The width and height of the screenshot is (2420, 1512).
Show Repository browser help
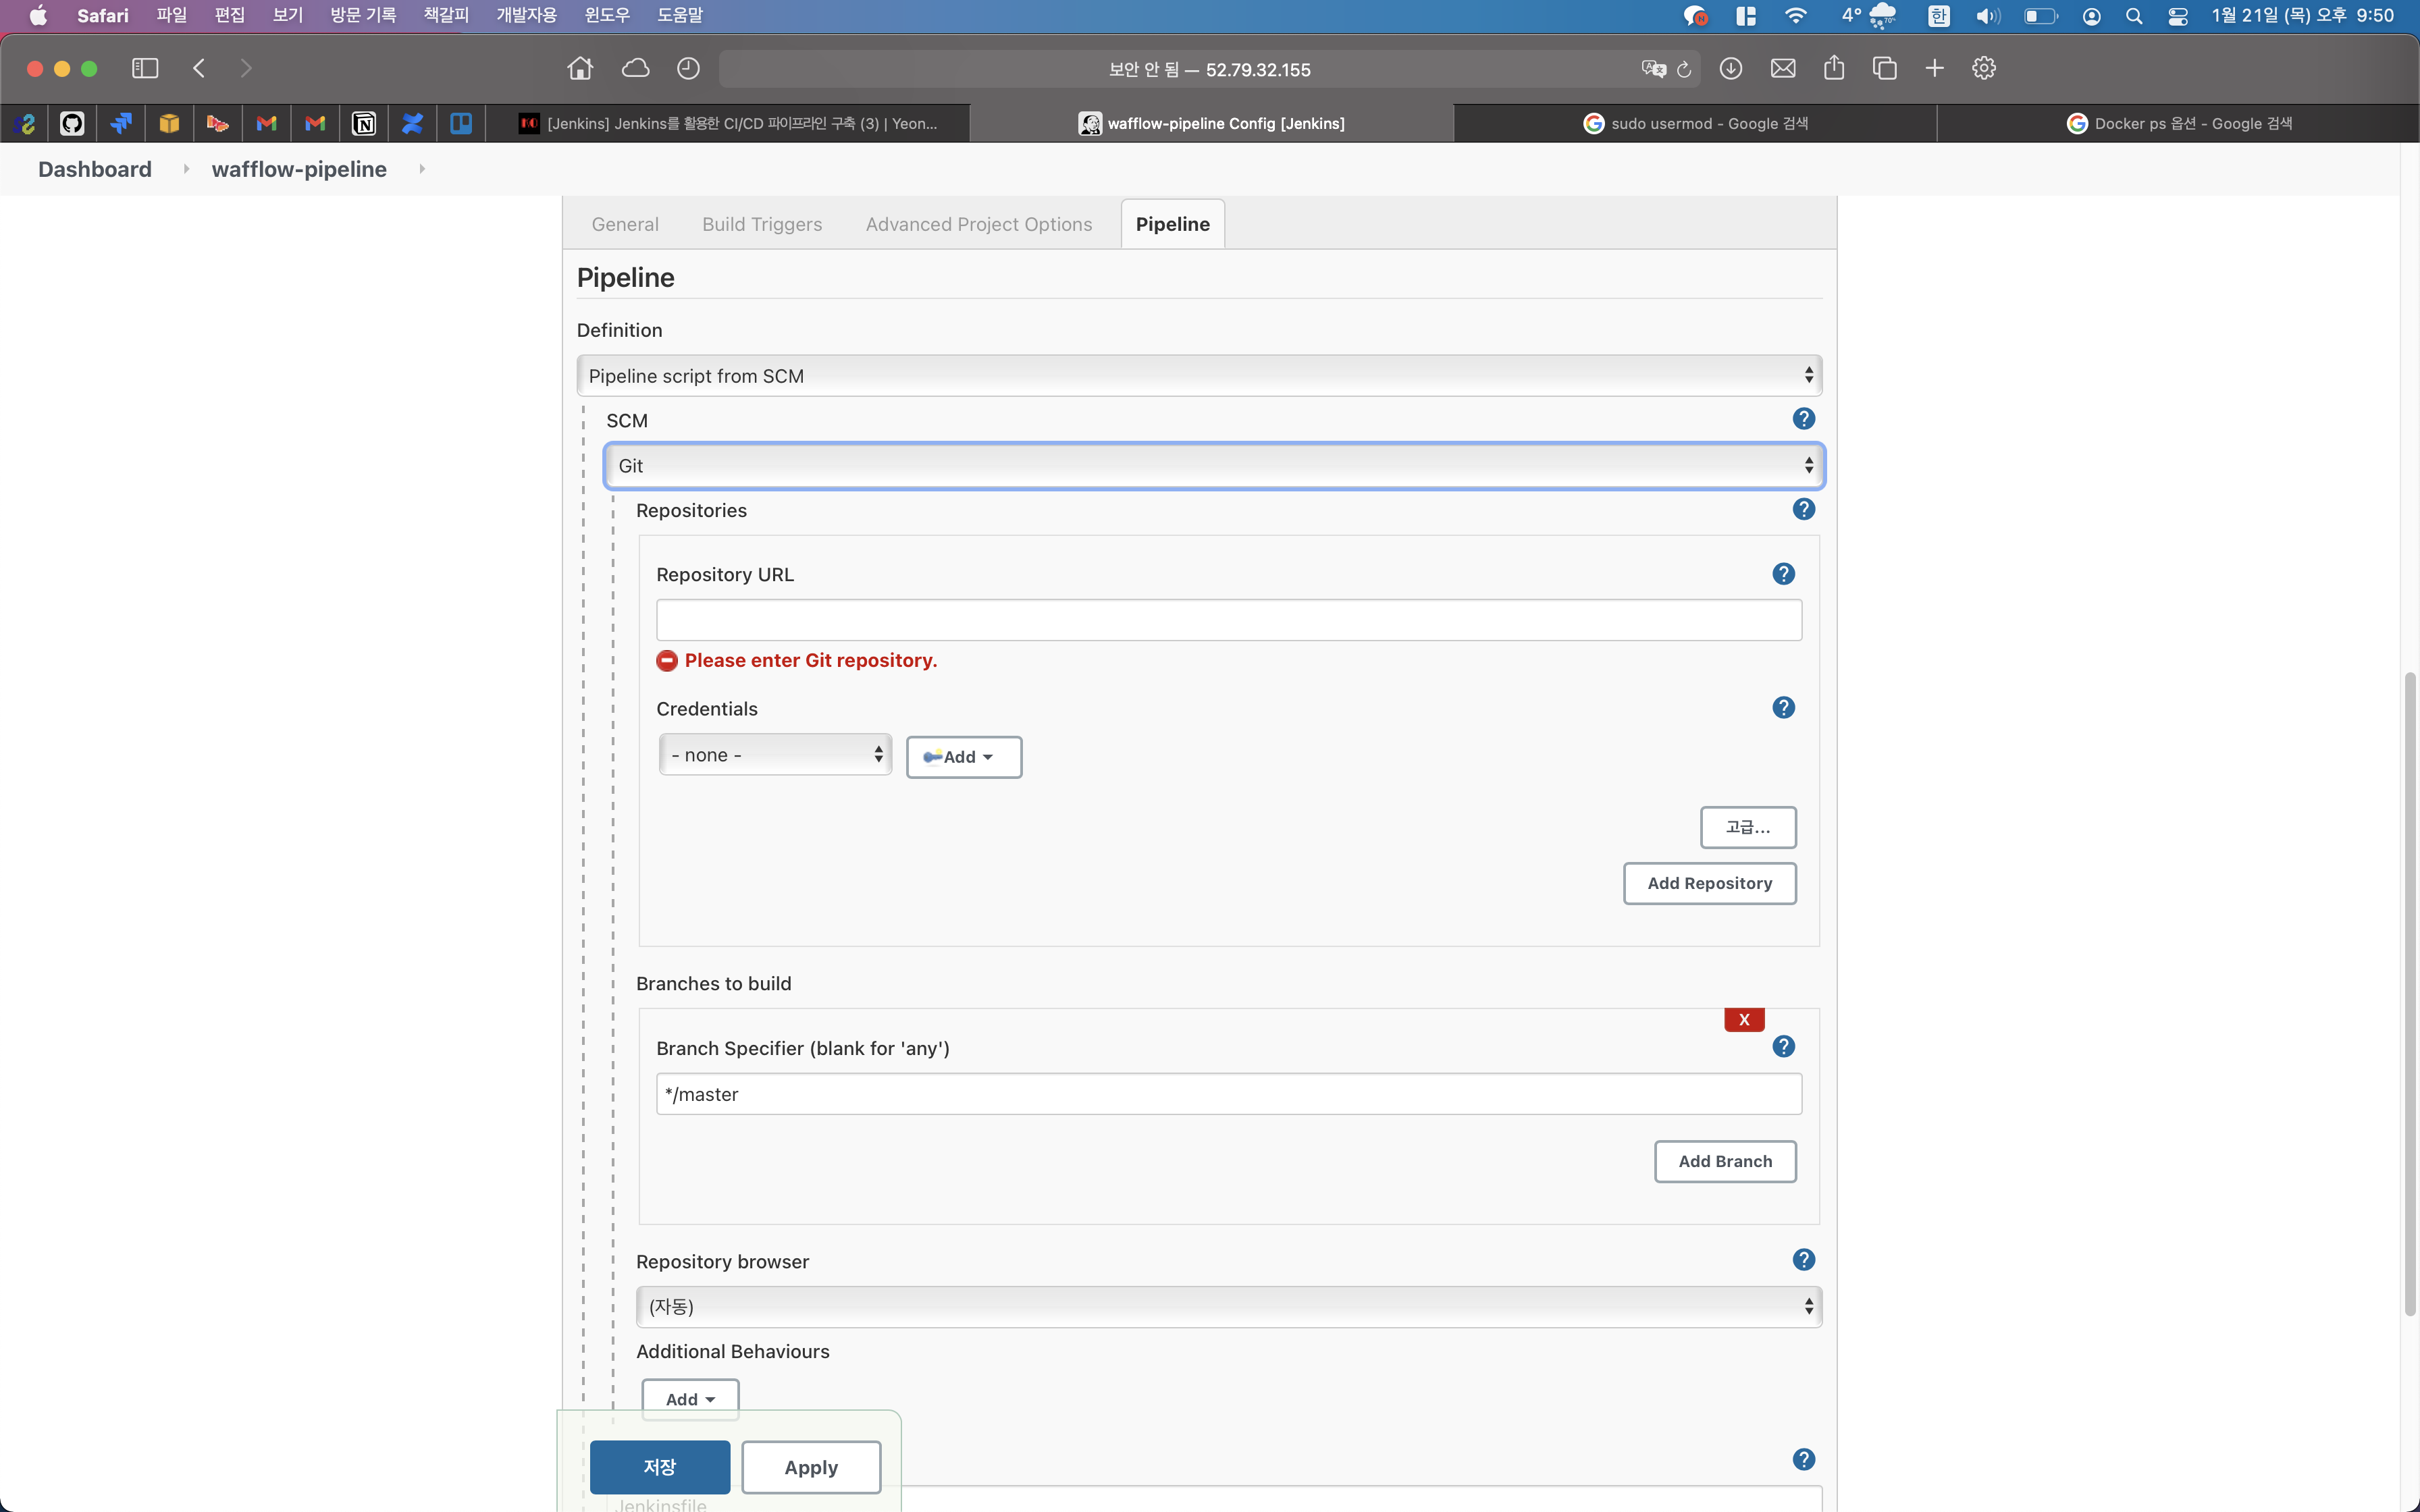tap(1803, 1260)
